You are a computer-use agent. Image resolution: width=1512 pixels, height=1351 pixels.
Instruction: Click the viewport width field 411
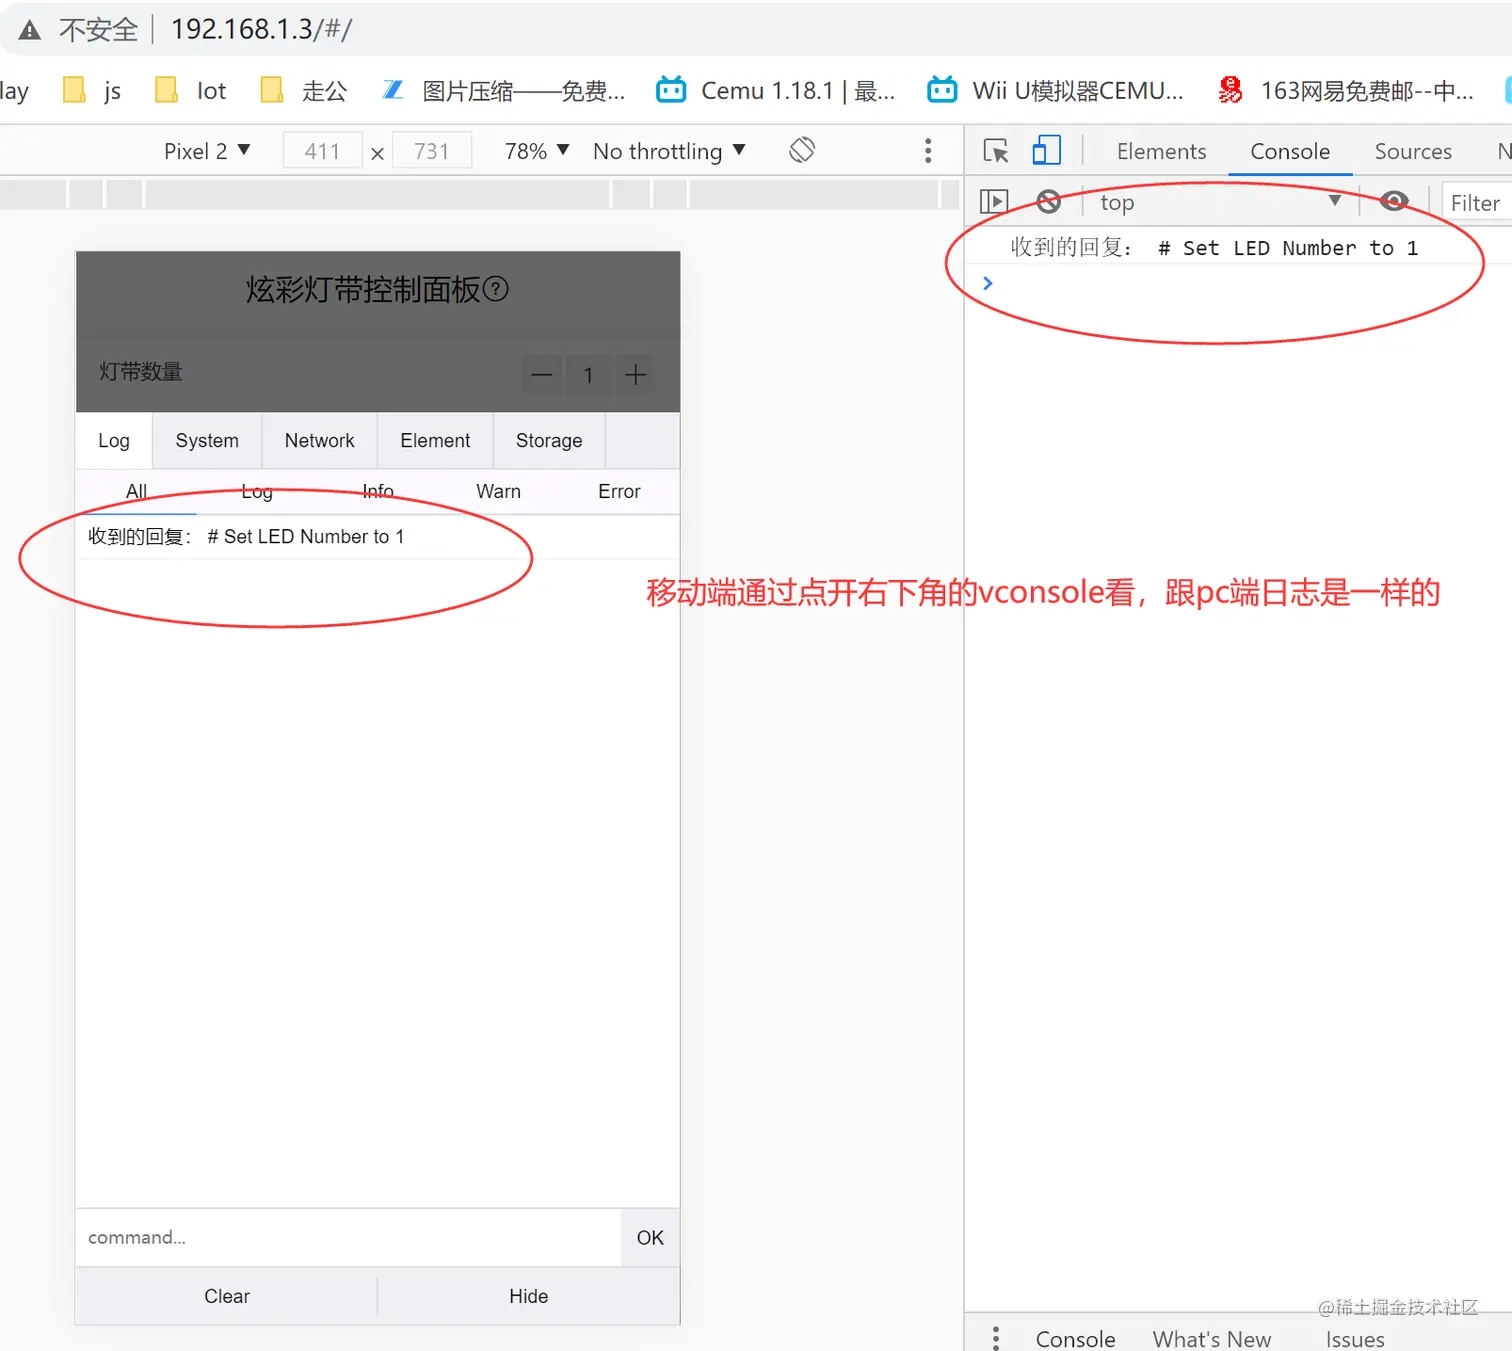pos(322,151)
